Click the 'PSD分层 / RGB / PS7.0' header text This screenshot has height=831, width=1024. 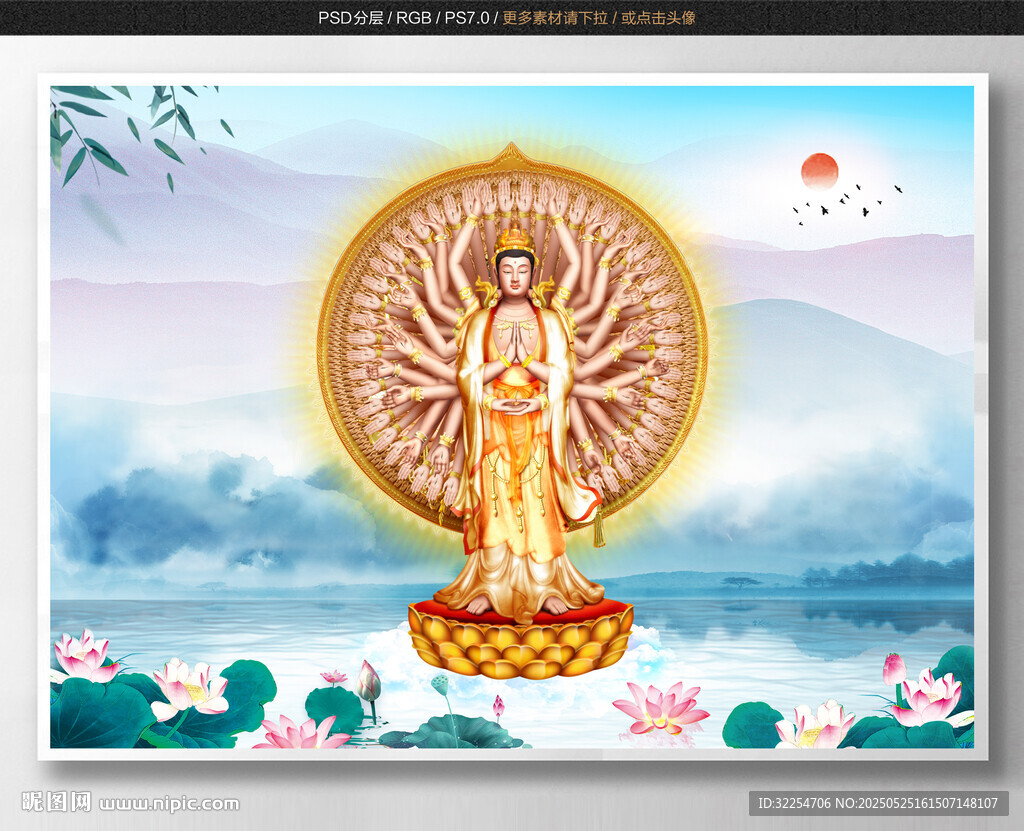click(x=404, y=18)
